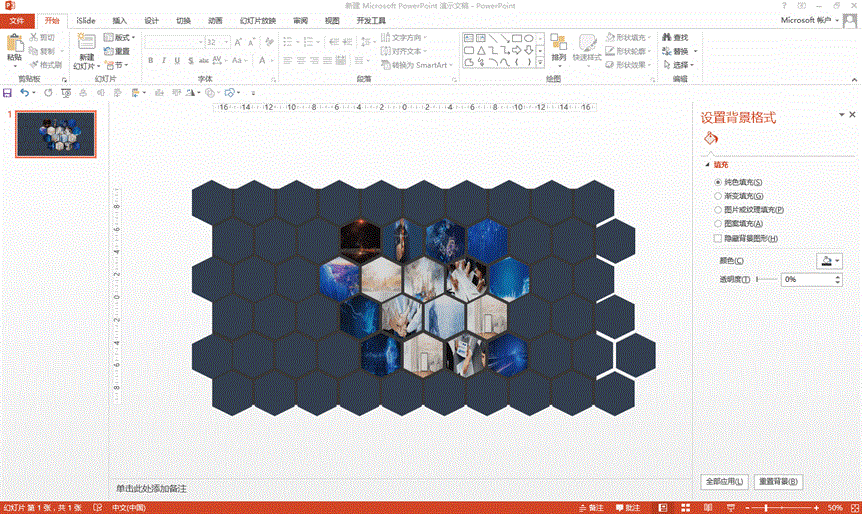Open the iSlide ribbon tab
Viewport: 862px width, 514px height.
tap(86, 20)
